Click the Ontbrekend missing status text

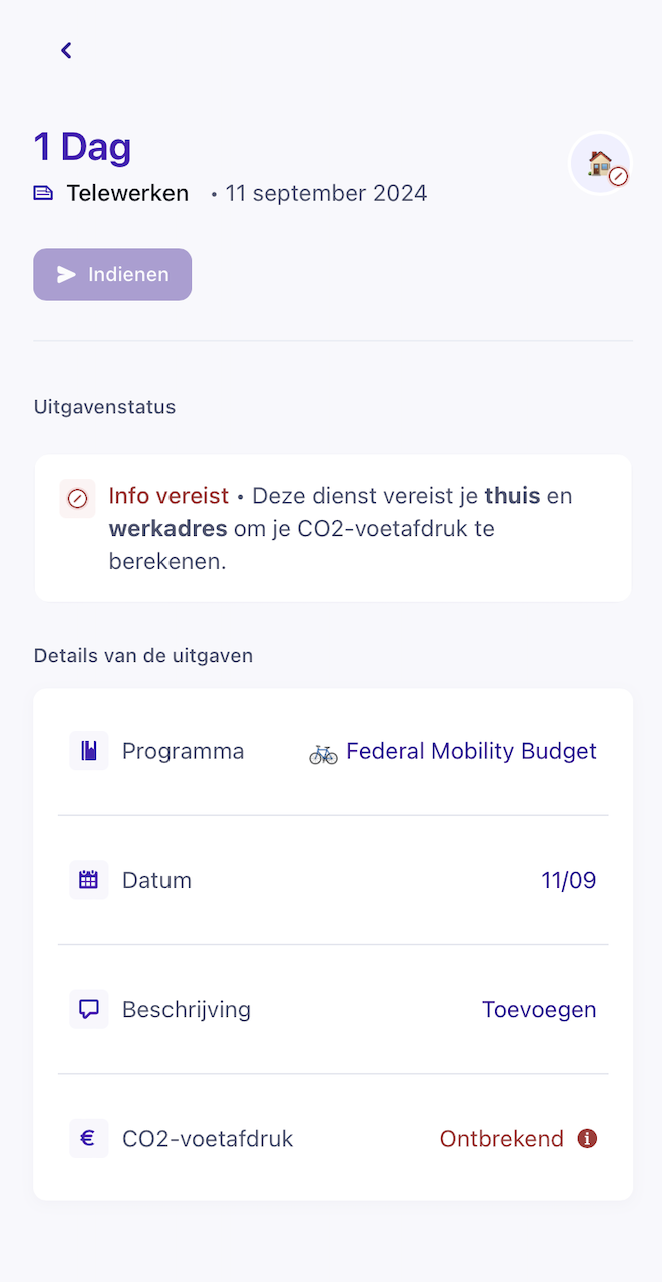pyautogui.click(x=501, y=1138)
